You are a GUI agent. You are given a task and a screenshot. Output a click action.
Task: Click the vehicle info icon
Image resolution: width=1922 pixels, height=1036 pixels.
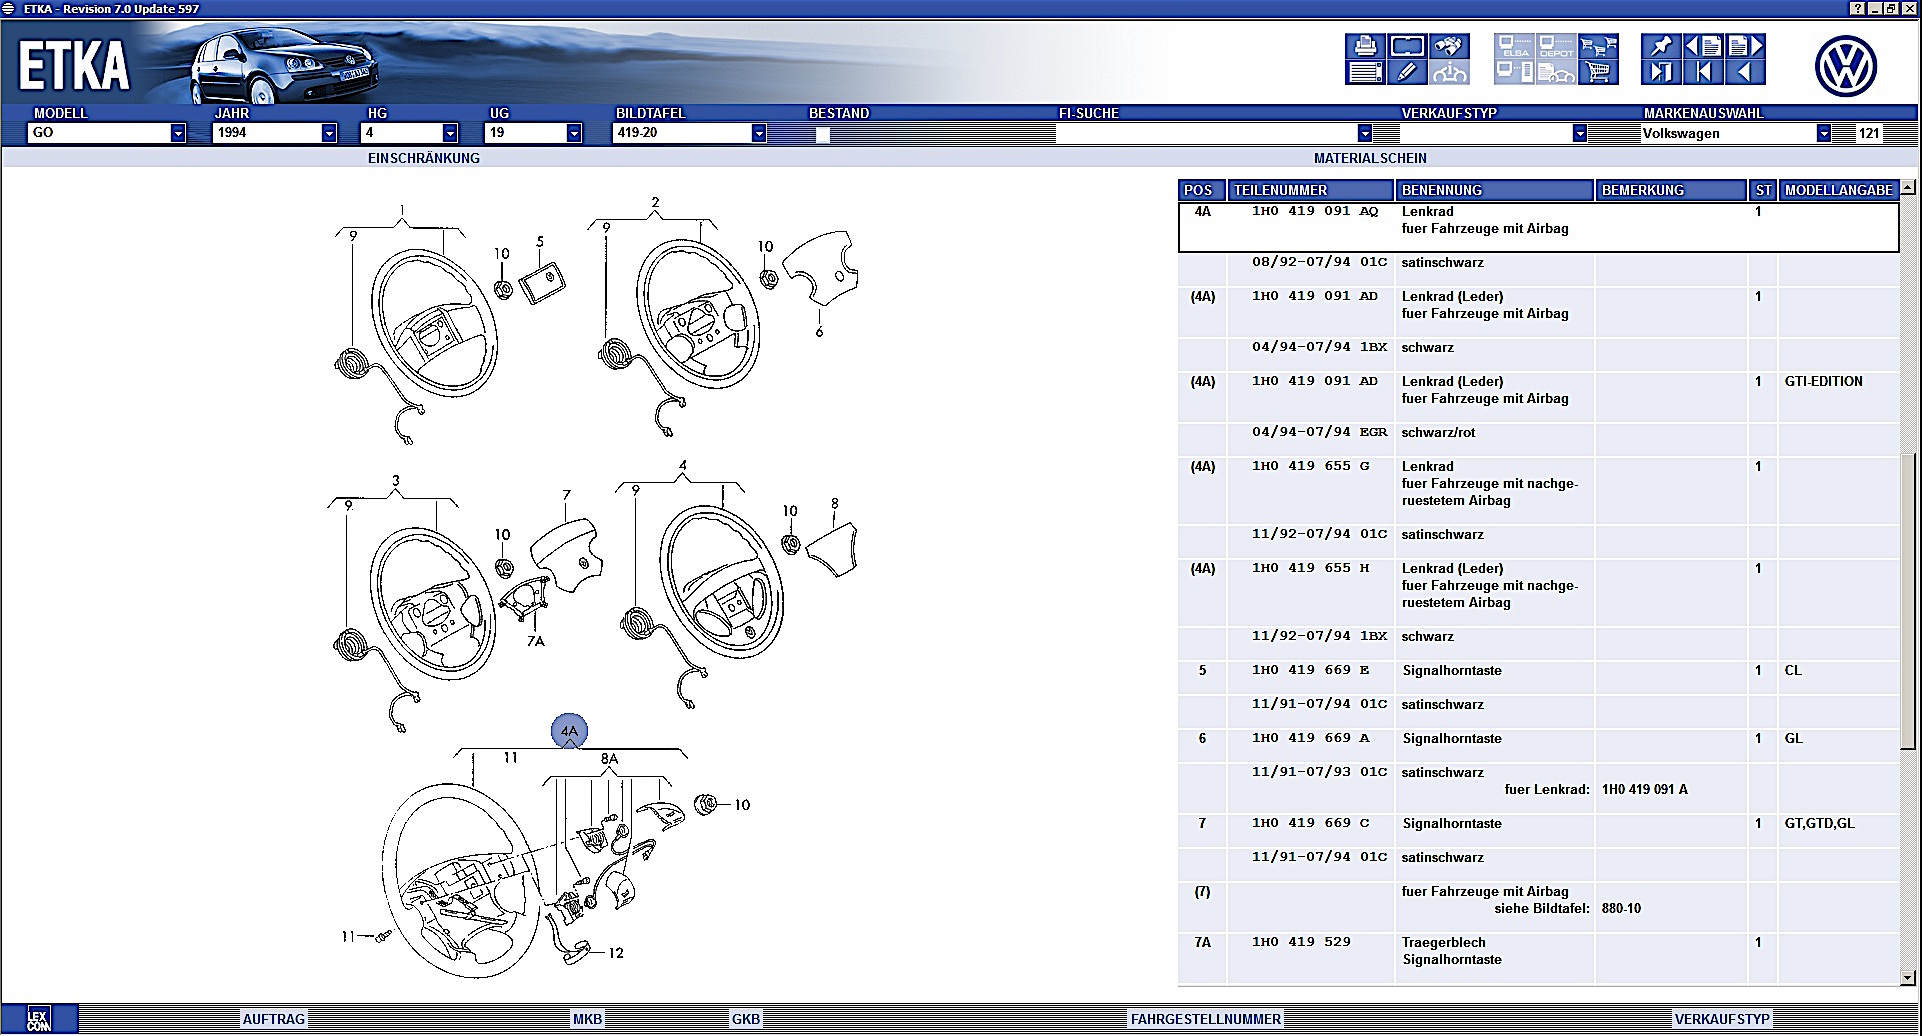pyautogui.click(x=1448, y=72)
